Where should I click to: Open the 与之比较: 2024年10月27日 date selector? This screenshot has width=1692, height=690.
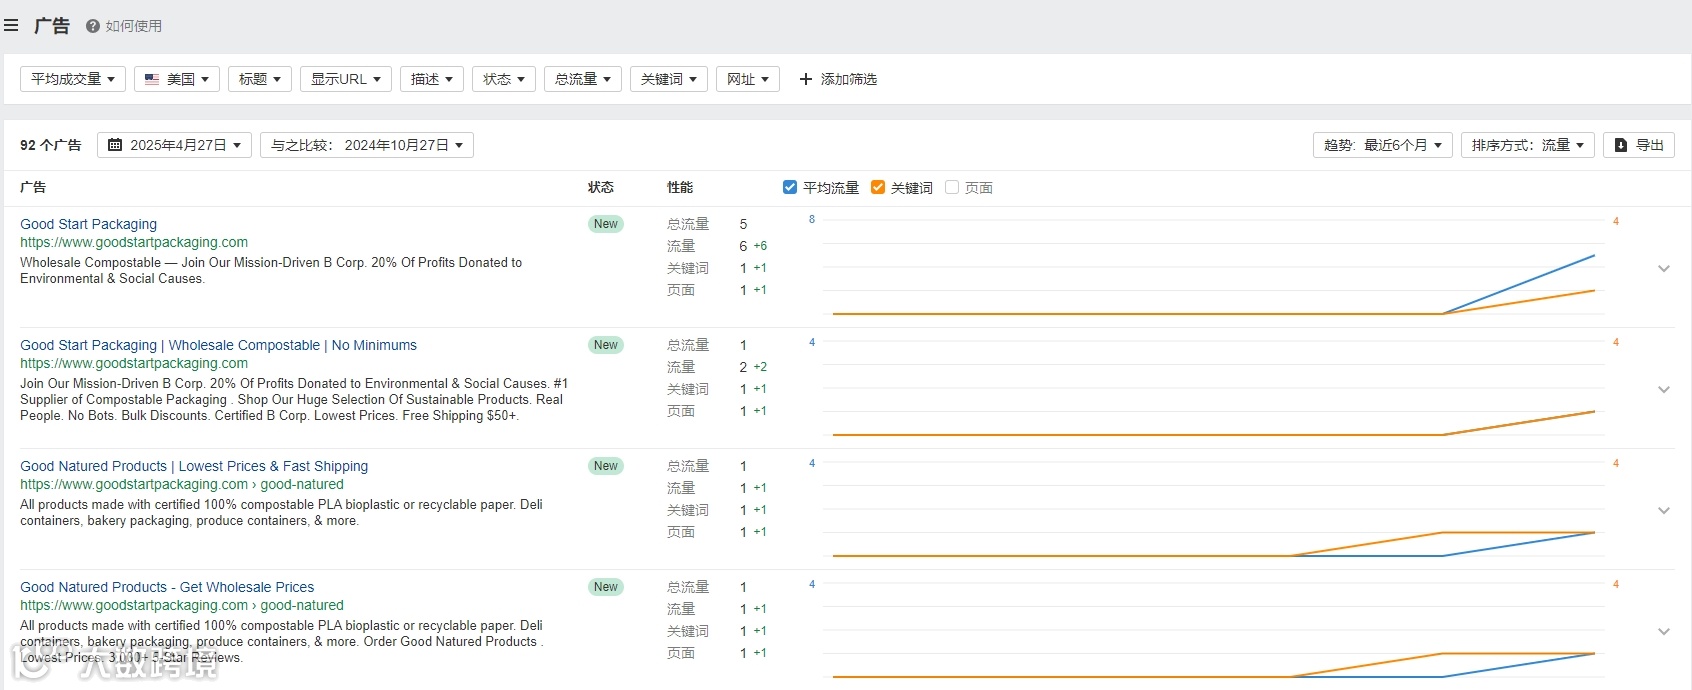coord(366,145)
